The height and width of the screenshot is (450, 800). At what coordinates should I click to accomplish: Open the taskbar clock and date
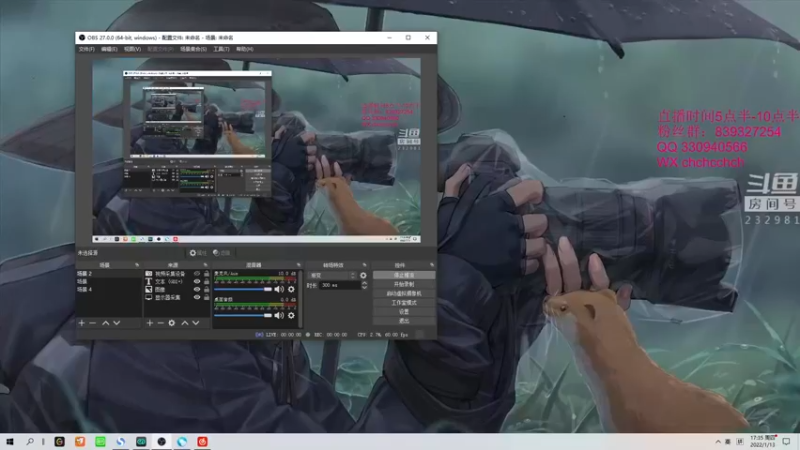762,441
